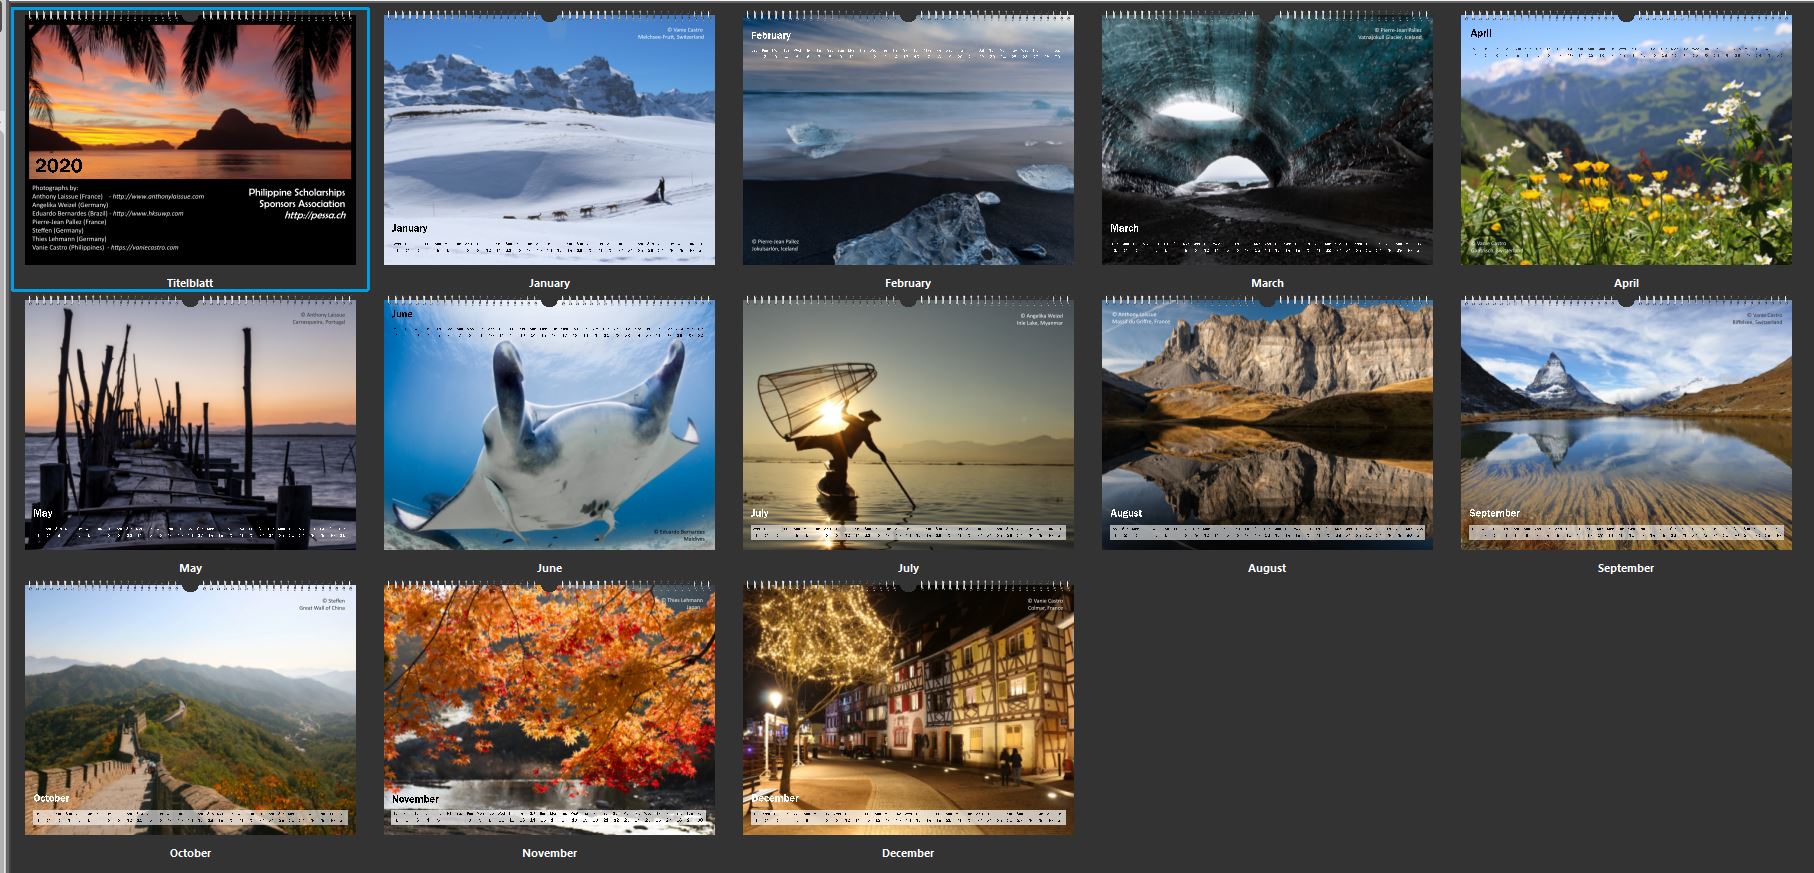Click the 'Titelblatt' caption under cover page
Screen dimensions: 1814x873
190,283
